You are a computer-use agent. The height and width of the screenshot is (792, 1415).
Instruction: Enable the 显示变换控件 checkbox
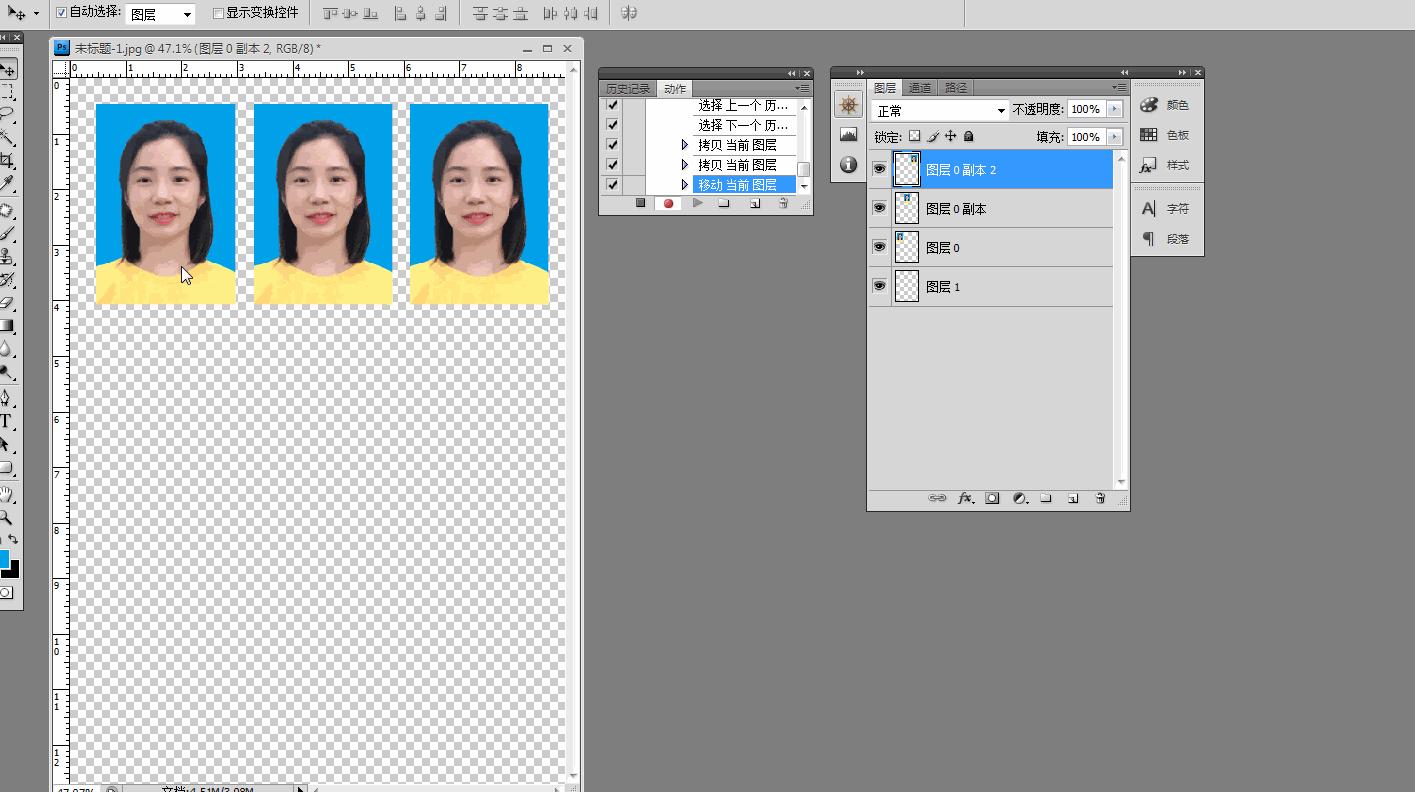pos(217,12)
